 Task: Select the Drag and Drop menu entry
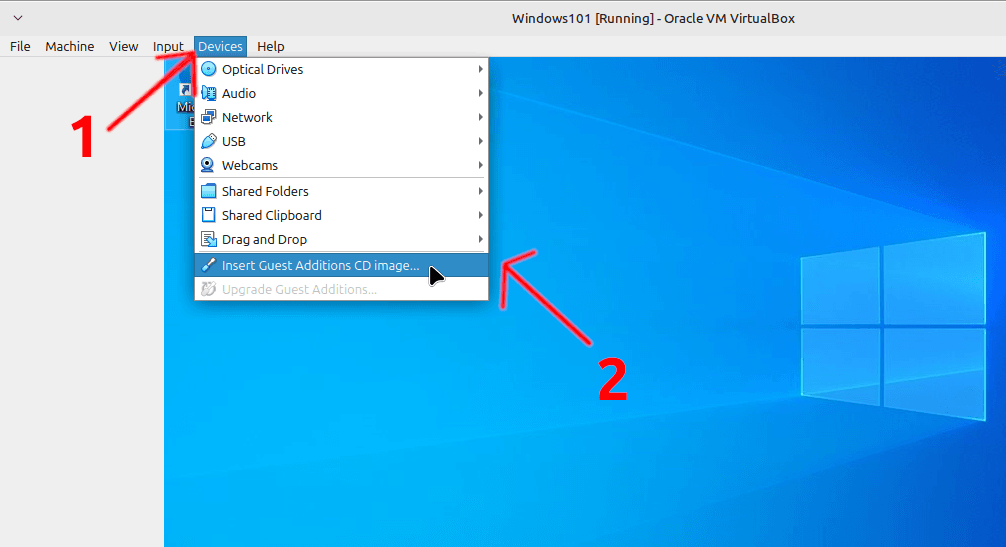[341, 239]
